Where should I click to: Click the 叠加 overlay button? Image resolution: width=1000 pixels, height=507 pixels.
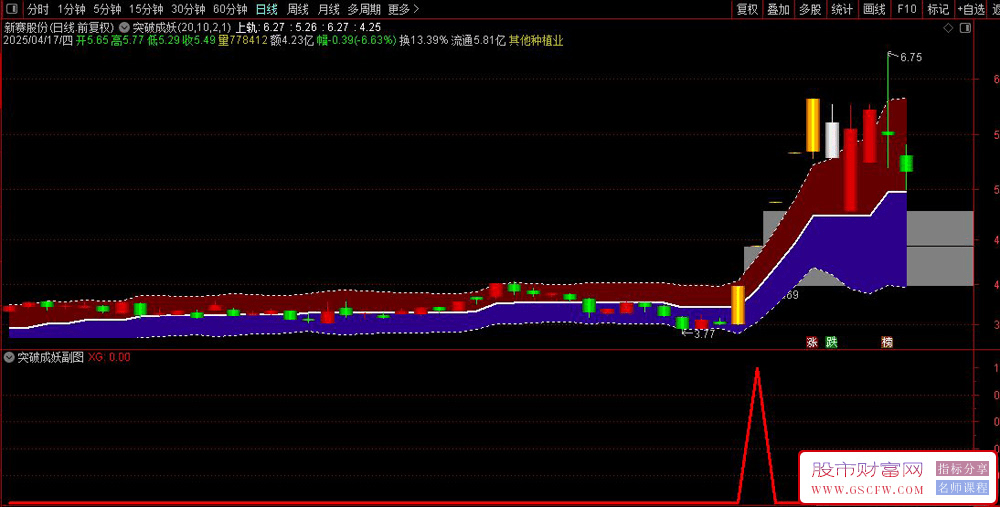778,9
